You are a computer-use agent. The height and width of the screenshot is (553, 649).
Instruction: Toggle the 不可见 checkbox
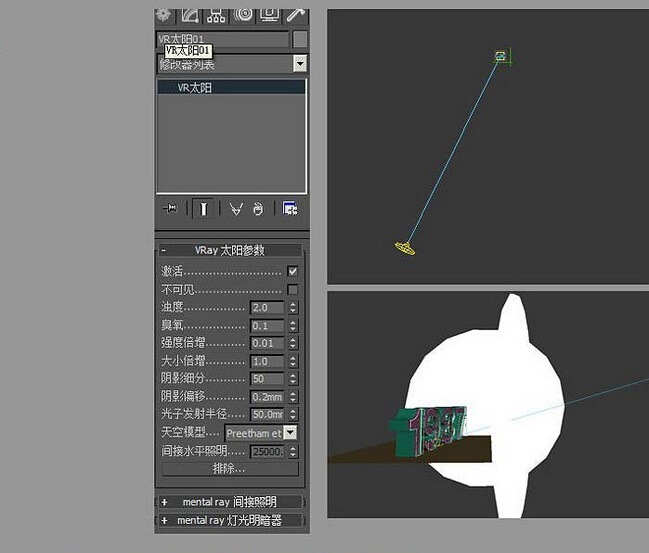coord(293,289)
